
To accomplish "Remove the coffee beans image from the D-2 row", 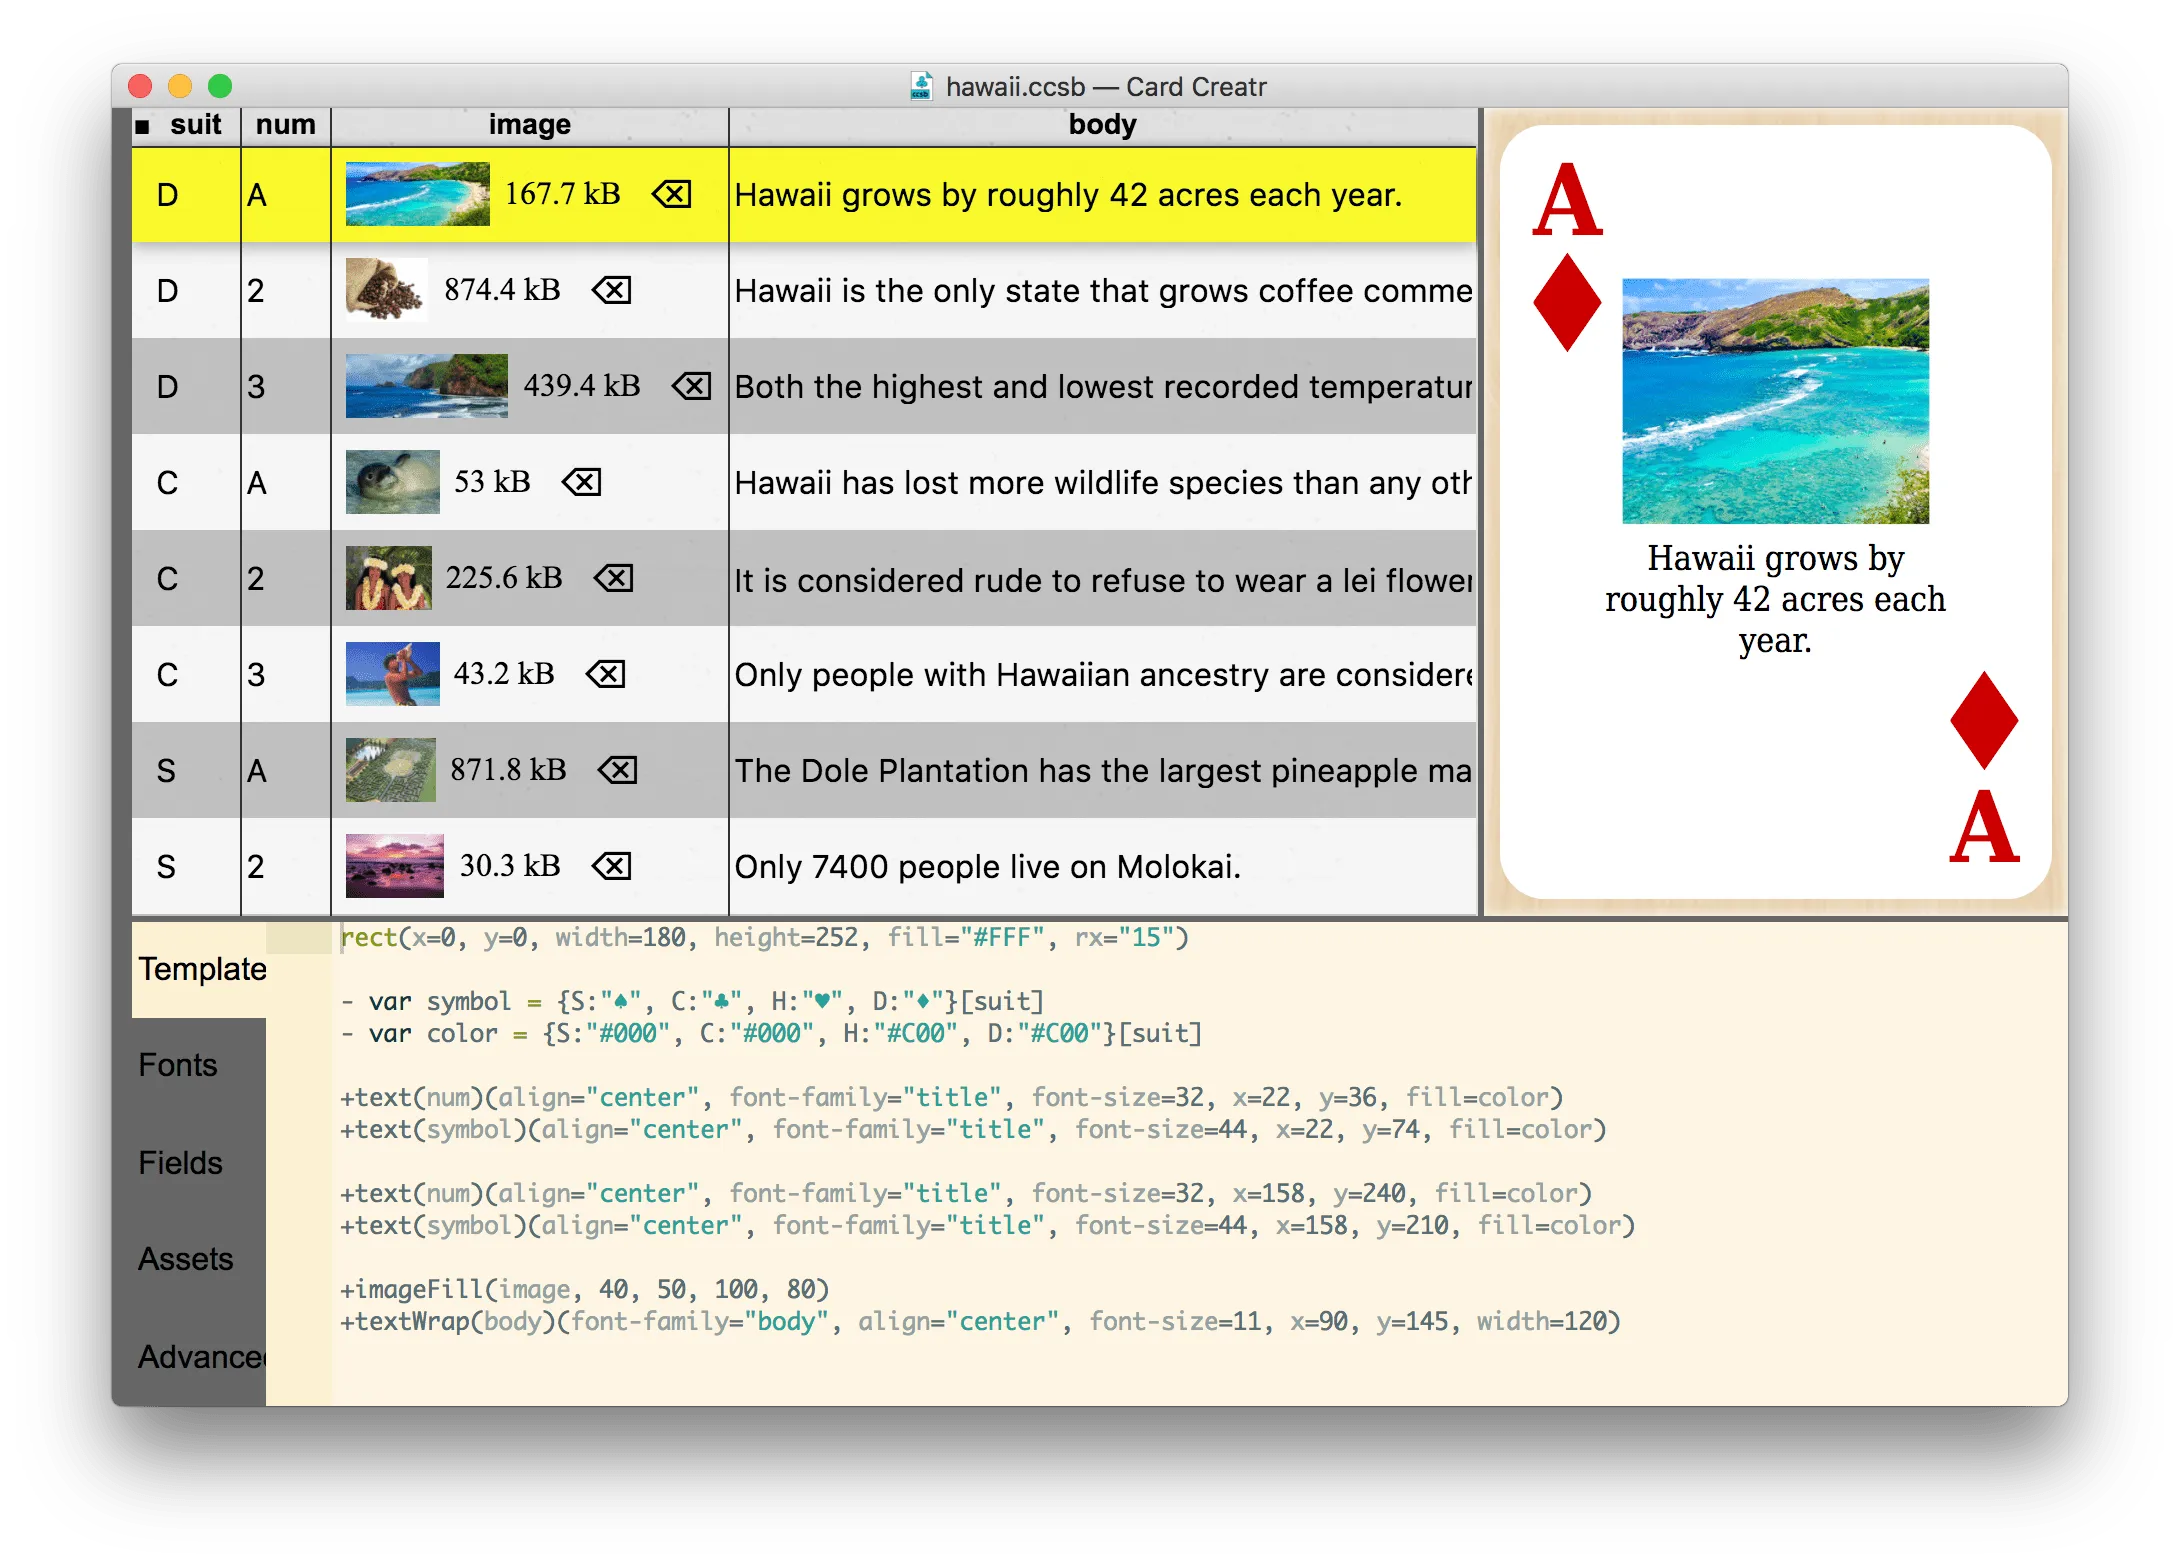I will tap(611, 290).
